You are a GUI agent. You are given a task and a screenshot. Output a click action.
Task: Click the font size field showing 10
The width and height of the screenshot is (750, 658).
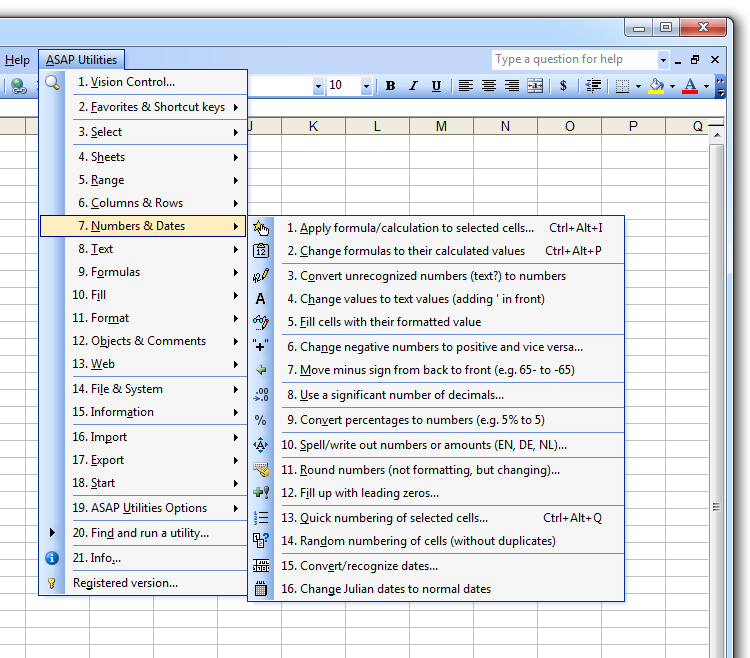(x=343, y=86)
